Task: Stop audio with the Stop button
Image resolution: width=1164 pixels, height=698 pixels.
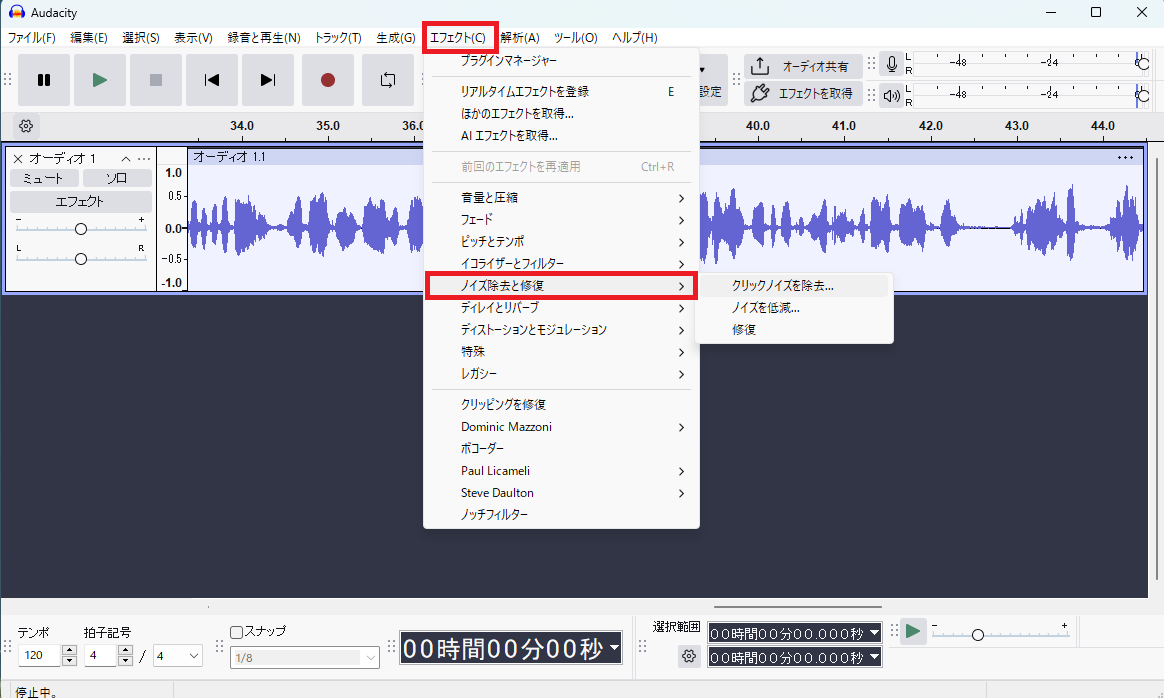Action: pyautogui.click(x=156, y=80)
